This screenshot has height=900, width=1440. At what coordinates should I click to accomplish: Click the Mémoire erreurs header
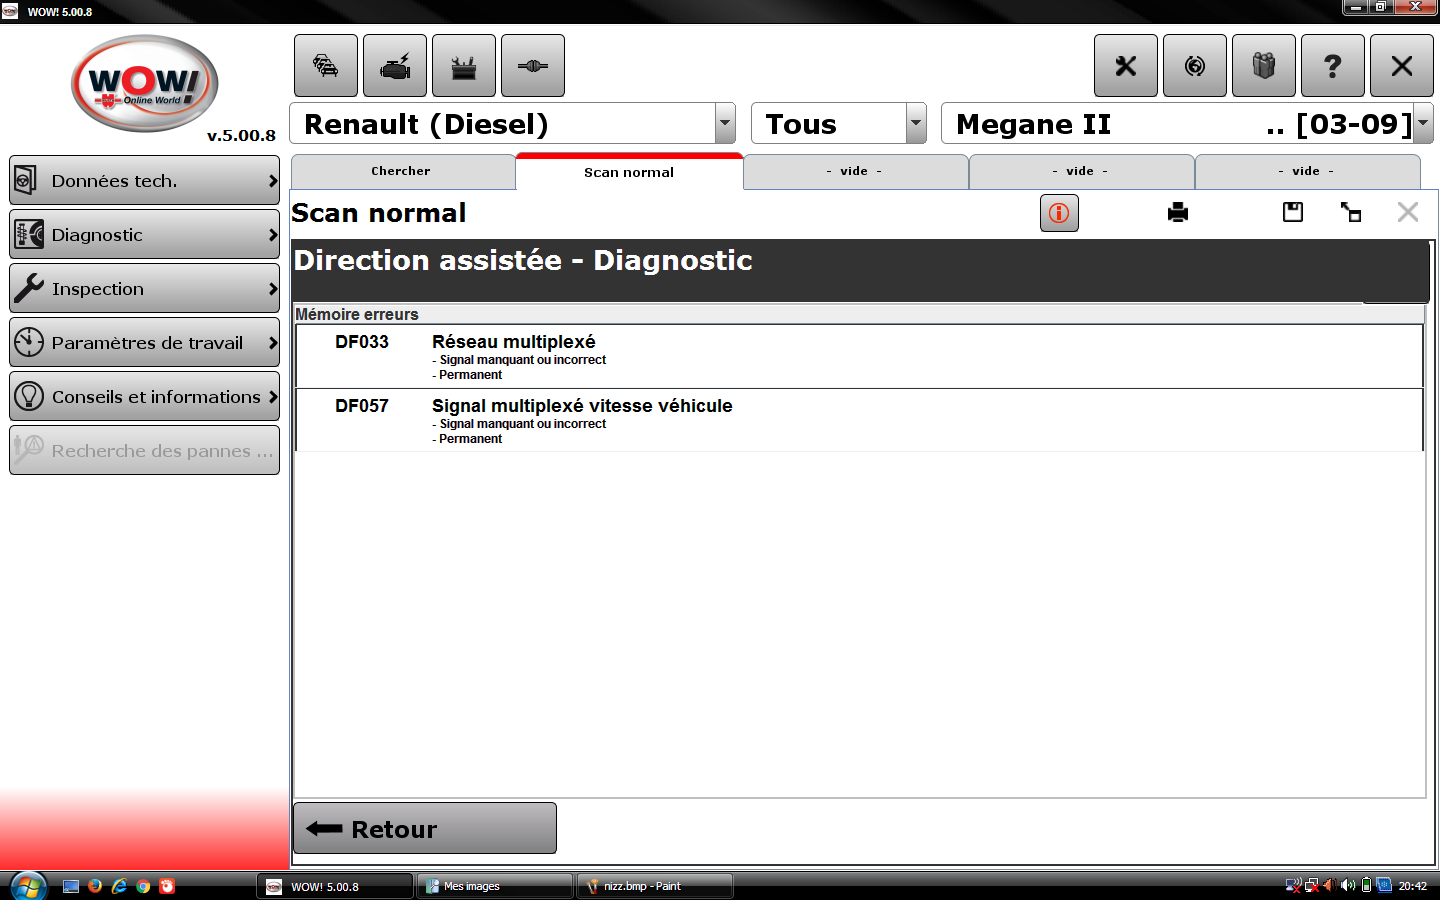(357, 314)
